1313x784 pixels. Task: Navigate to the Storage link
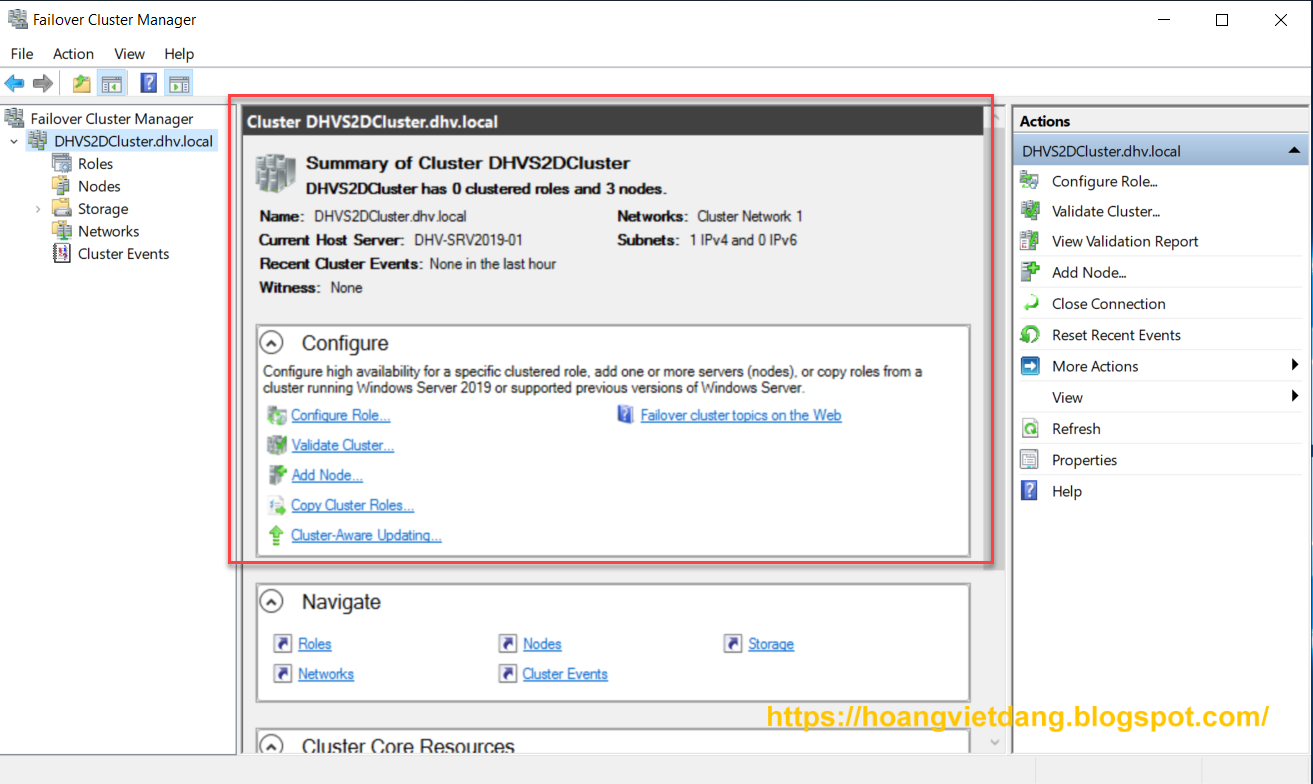[771, 644]
